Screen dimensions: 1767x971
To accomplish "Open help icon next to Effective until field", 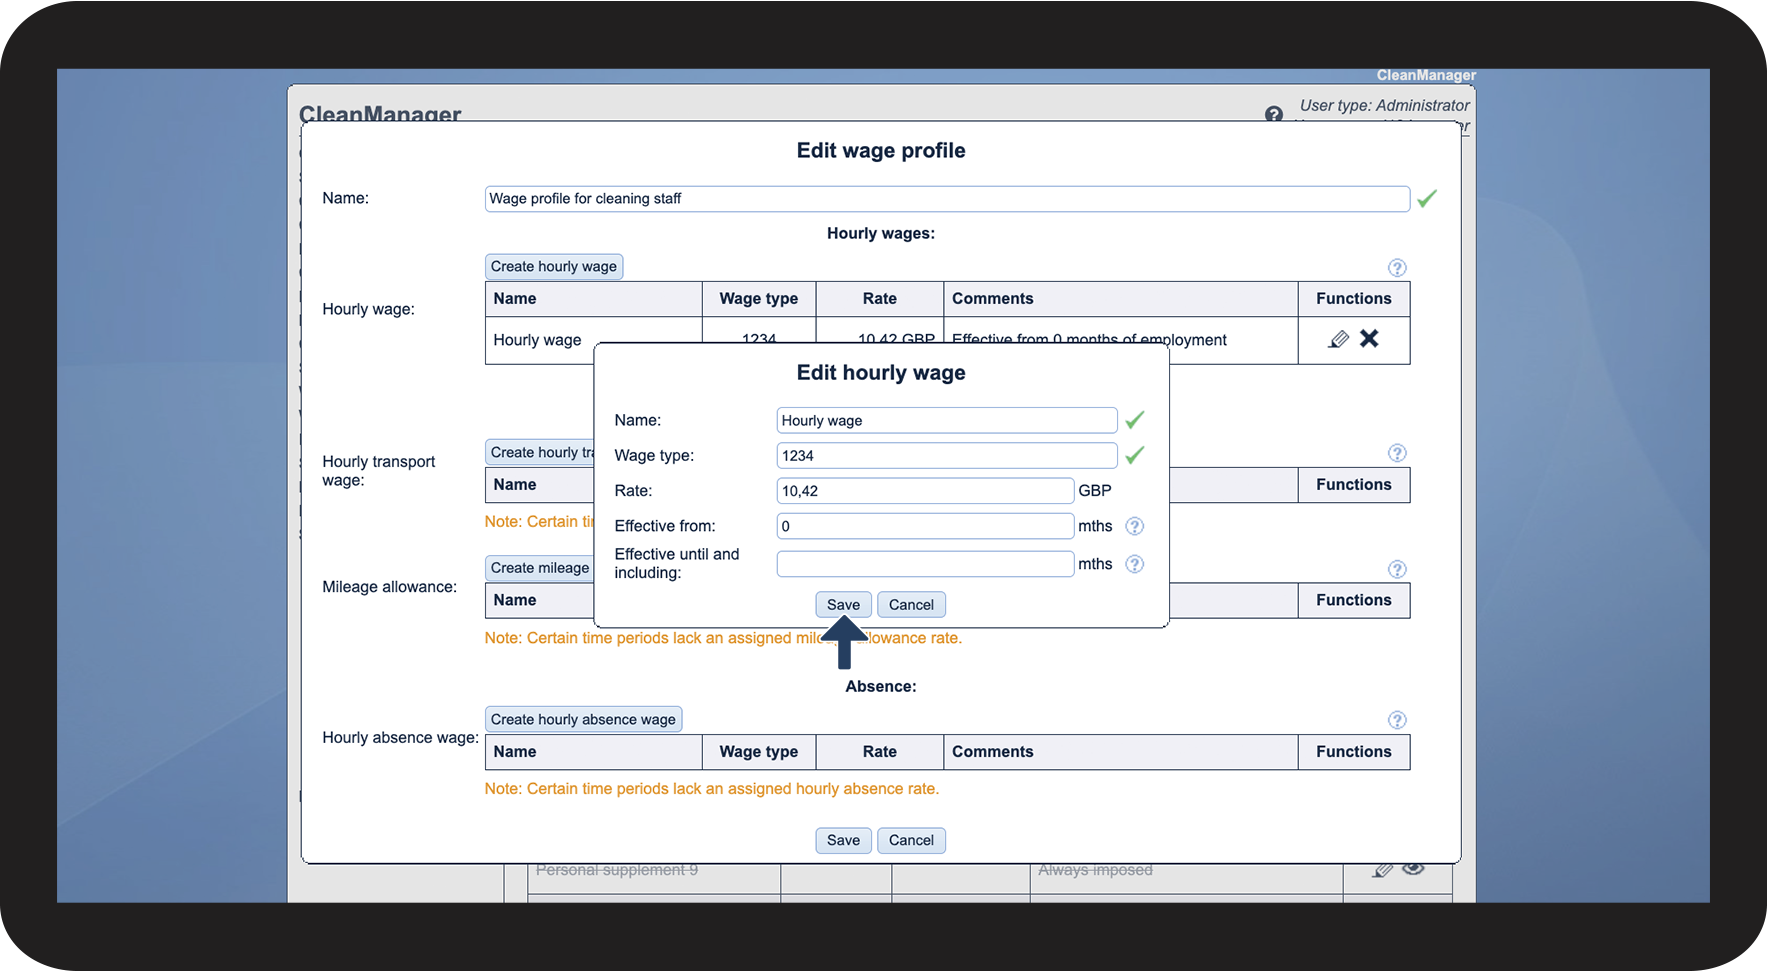I will click(1134, 564).
